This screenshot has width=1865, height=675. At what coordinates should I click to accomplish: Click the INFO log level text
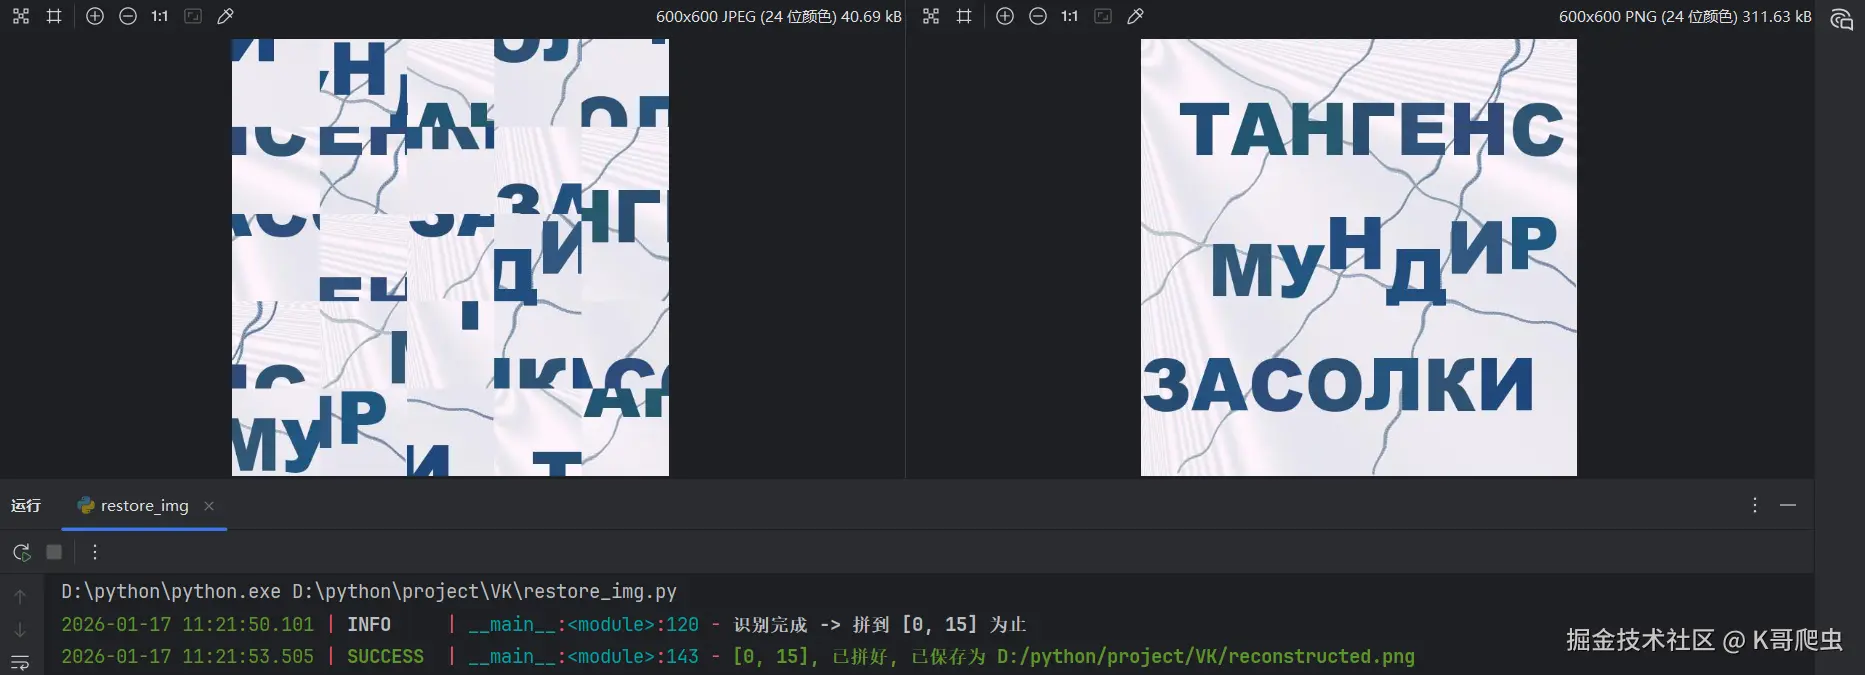click(369, 625)
